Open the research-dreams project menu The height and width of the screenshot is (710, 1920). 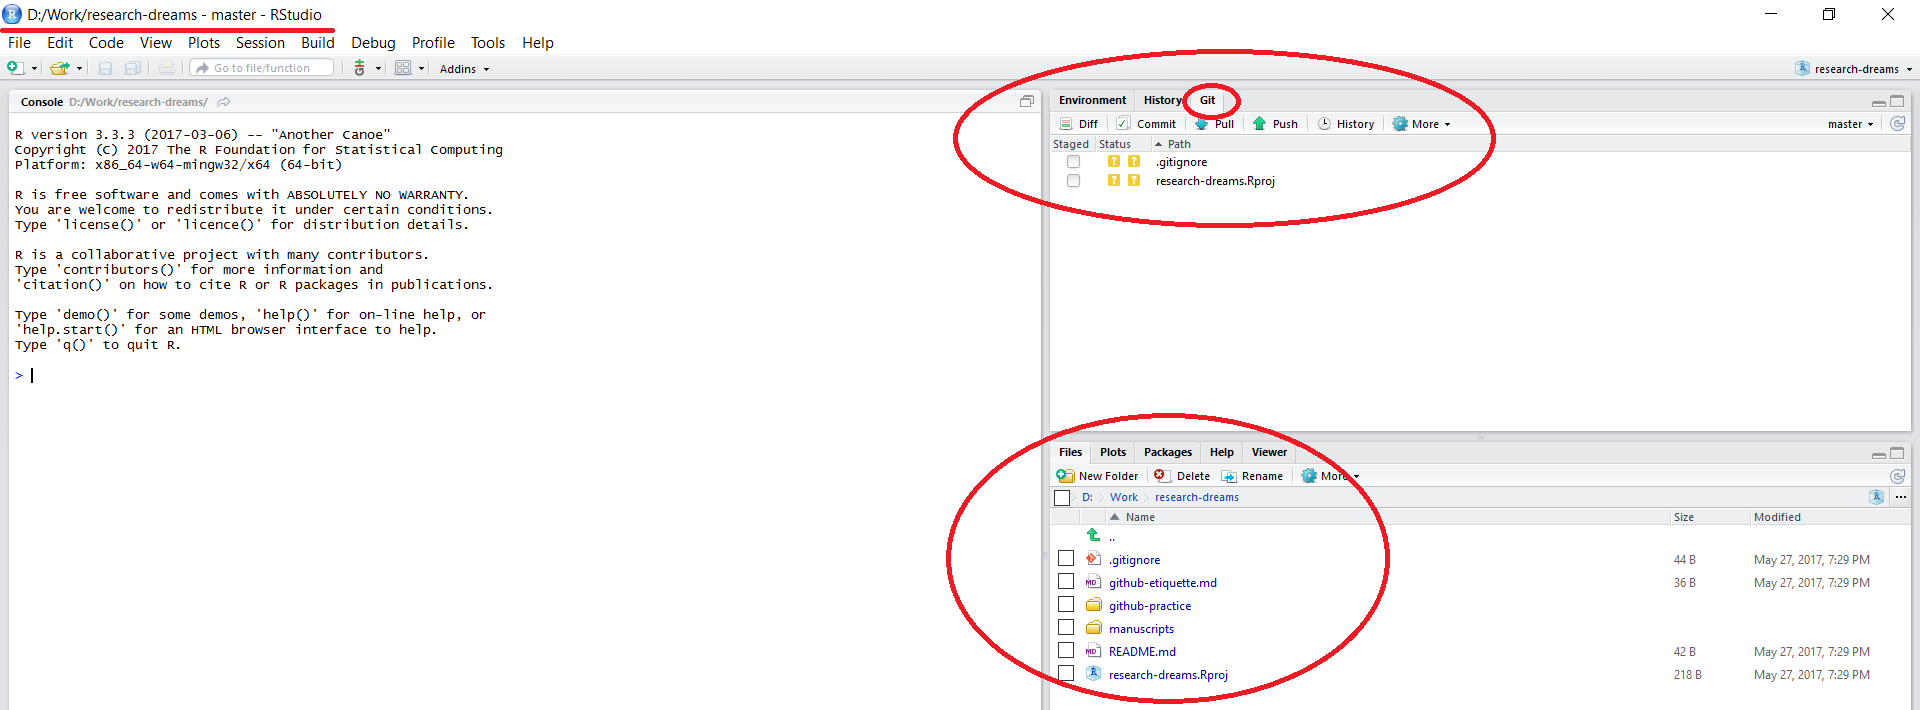point(1854,69)
